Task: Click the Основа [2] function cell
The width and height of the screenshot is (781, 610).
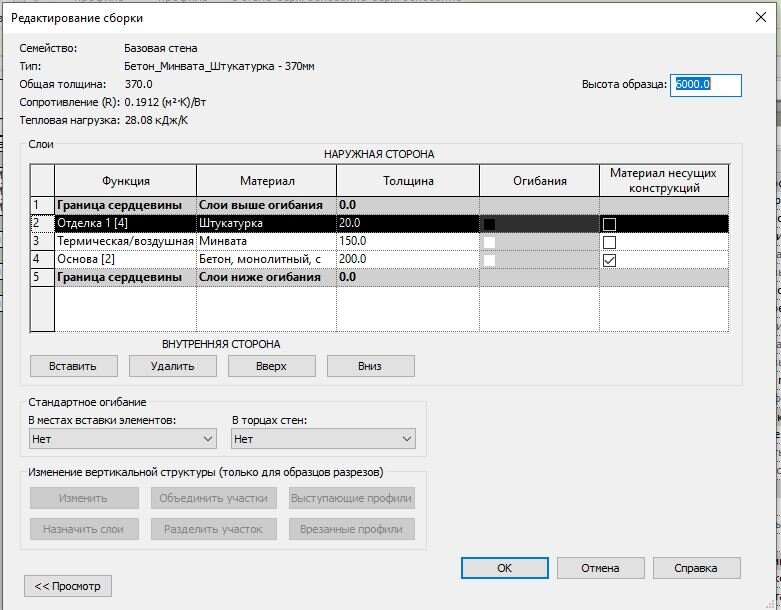Action: coord(126,259)
